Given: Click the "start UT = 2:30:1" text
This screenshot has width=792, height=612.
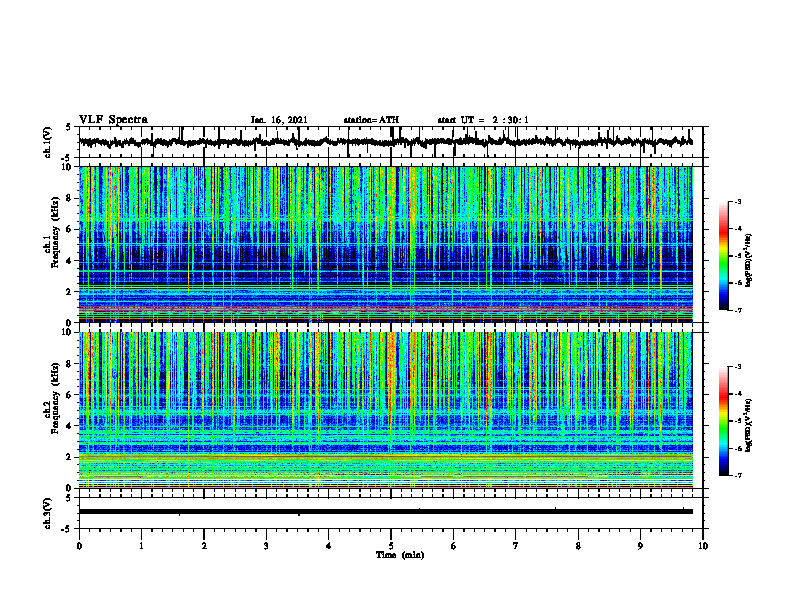Looking at the screenshot, I should tap(483, 120).
